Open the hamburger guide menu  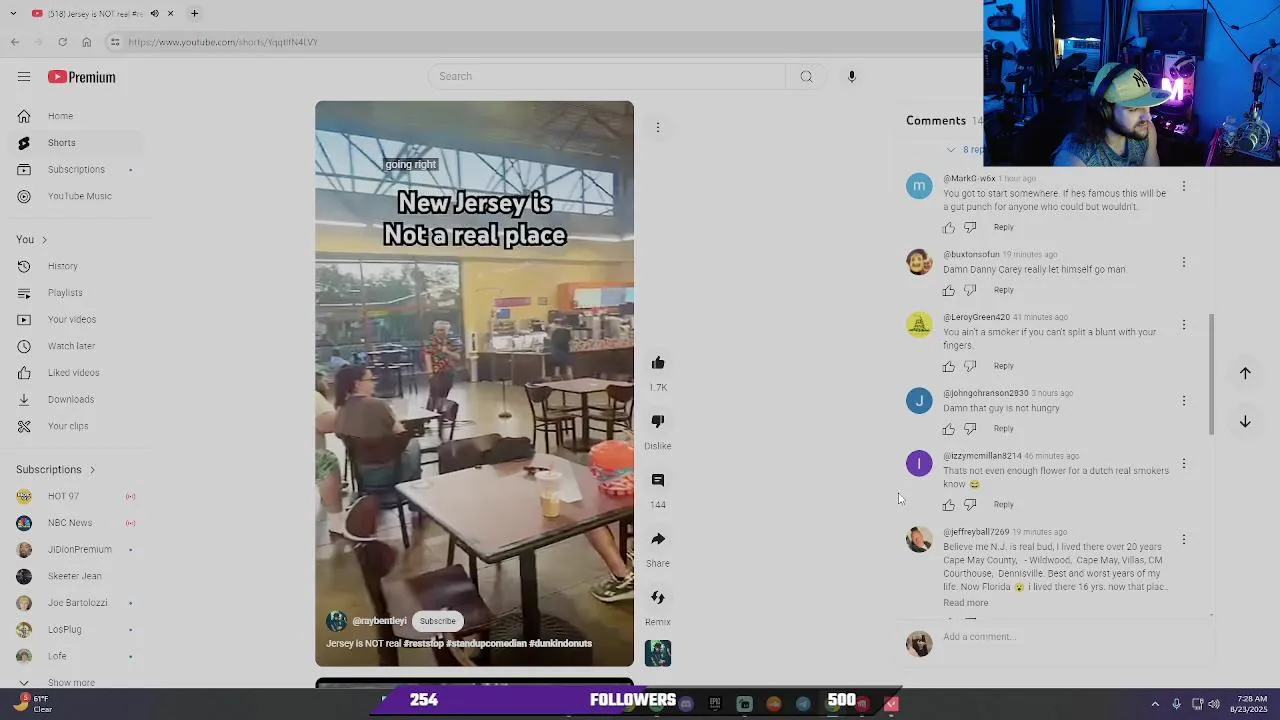tap(24, 77)
